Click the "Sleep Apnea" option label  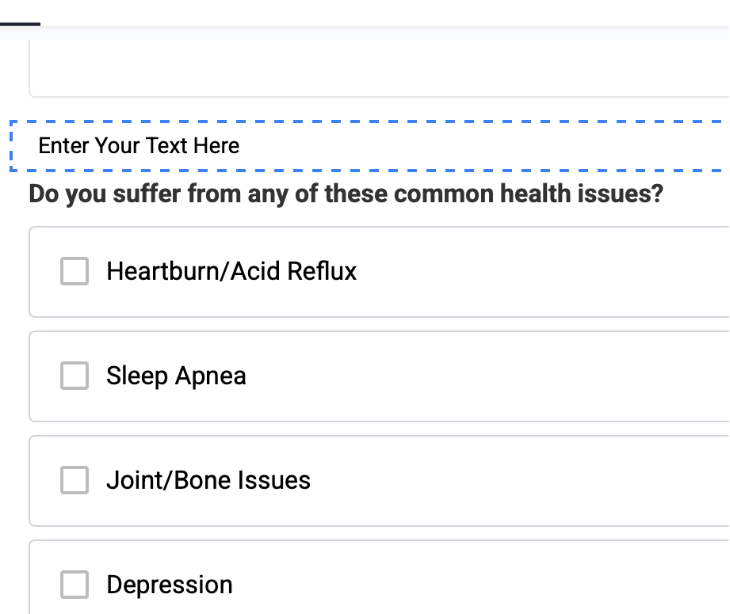(x=176, y=376)
